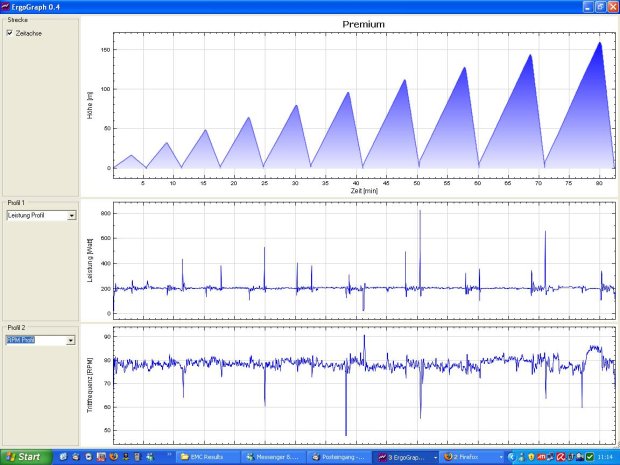Show hidden tray icons with the blue arrow
This screenshot has width=620, height=465.
pyautogui.click(x=501, y=457)
